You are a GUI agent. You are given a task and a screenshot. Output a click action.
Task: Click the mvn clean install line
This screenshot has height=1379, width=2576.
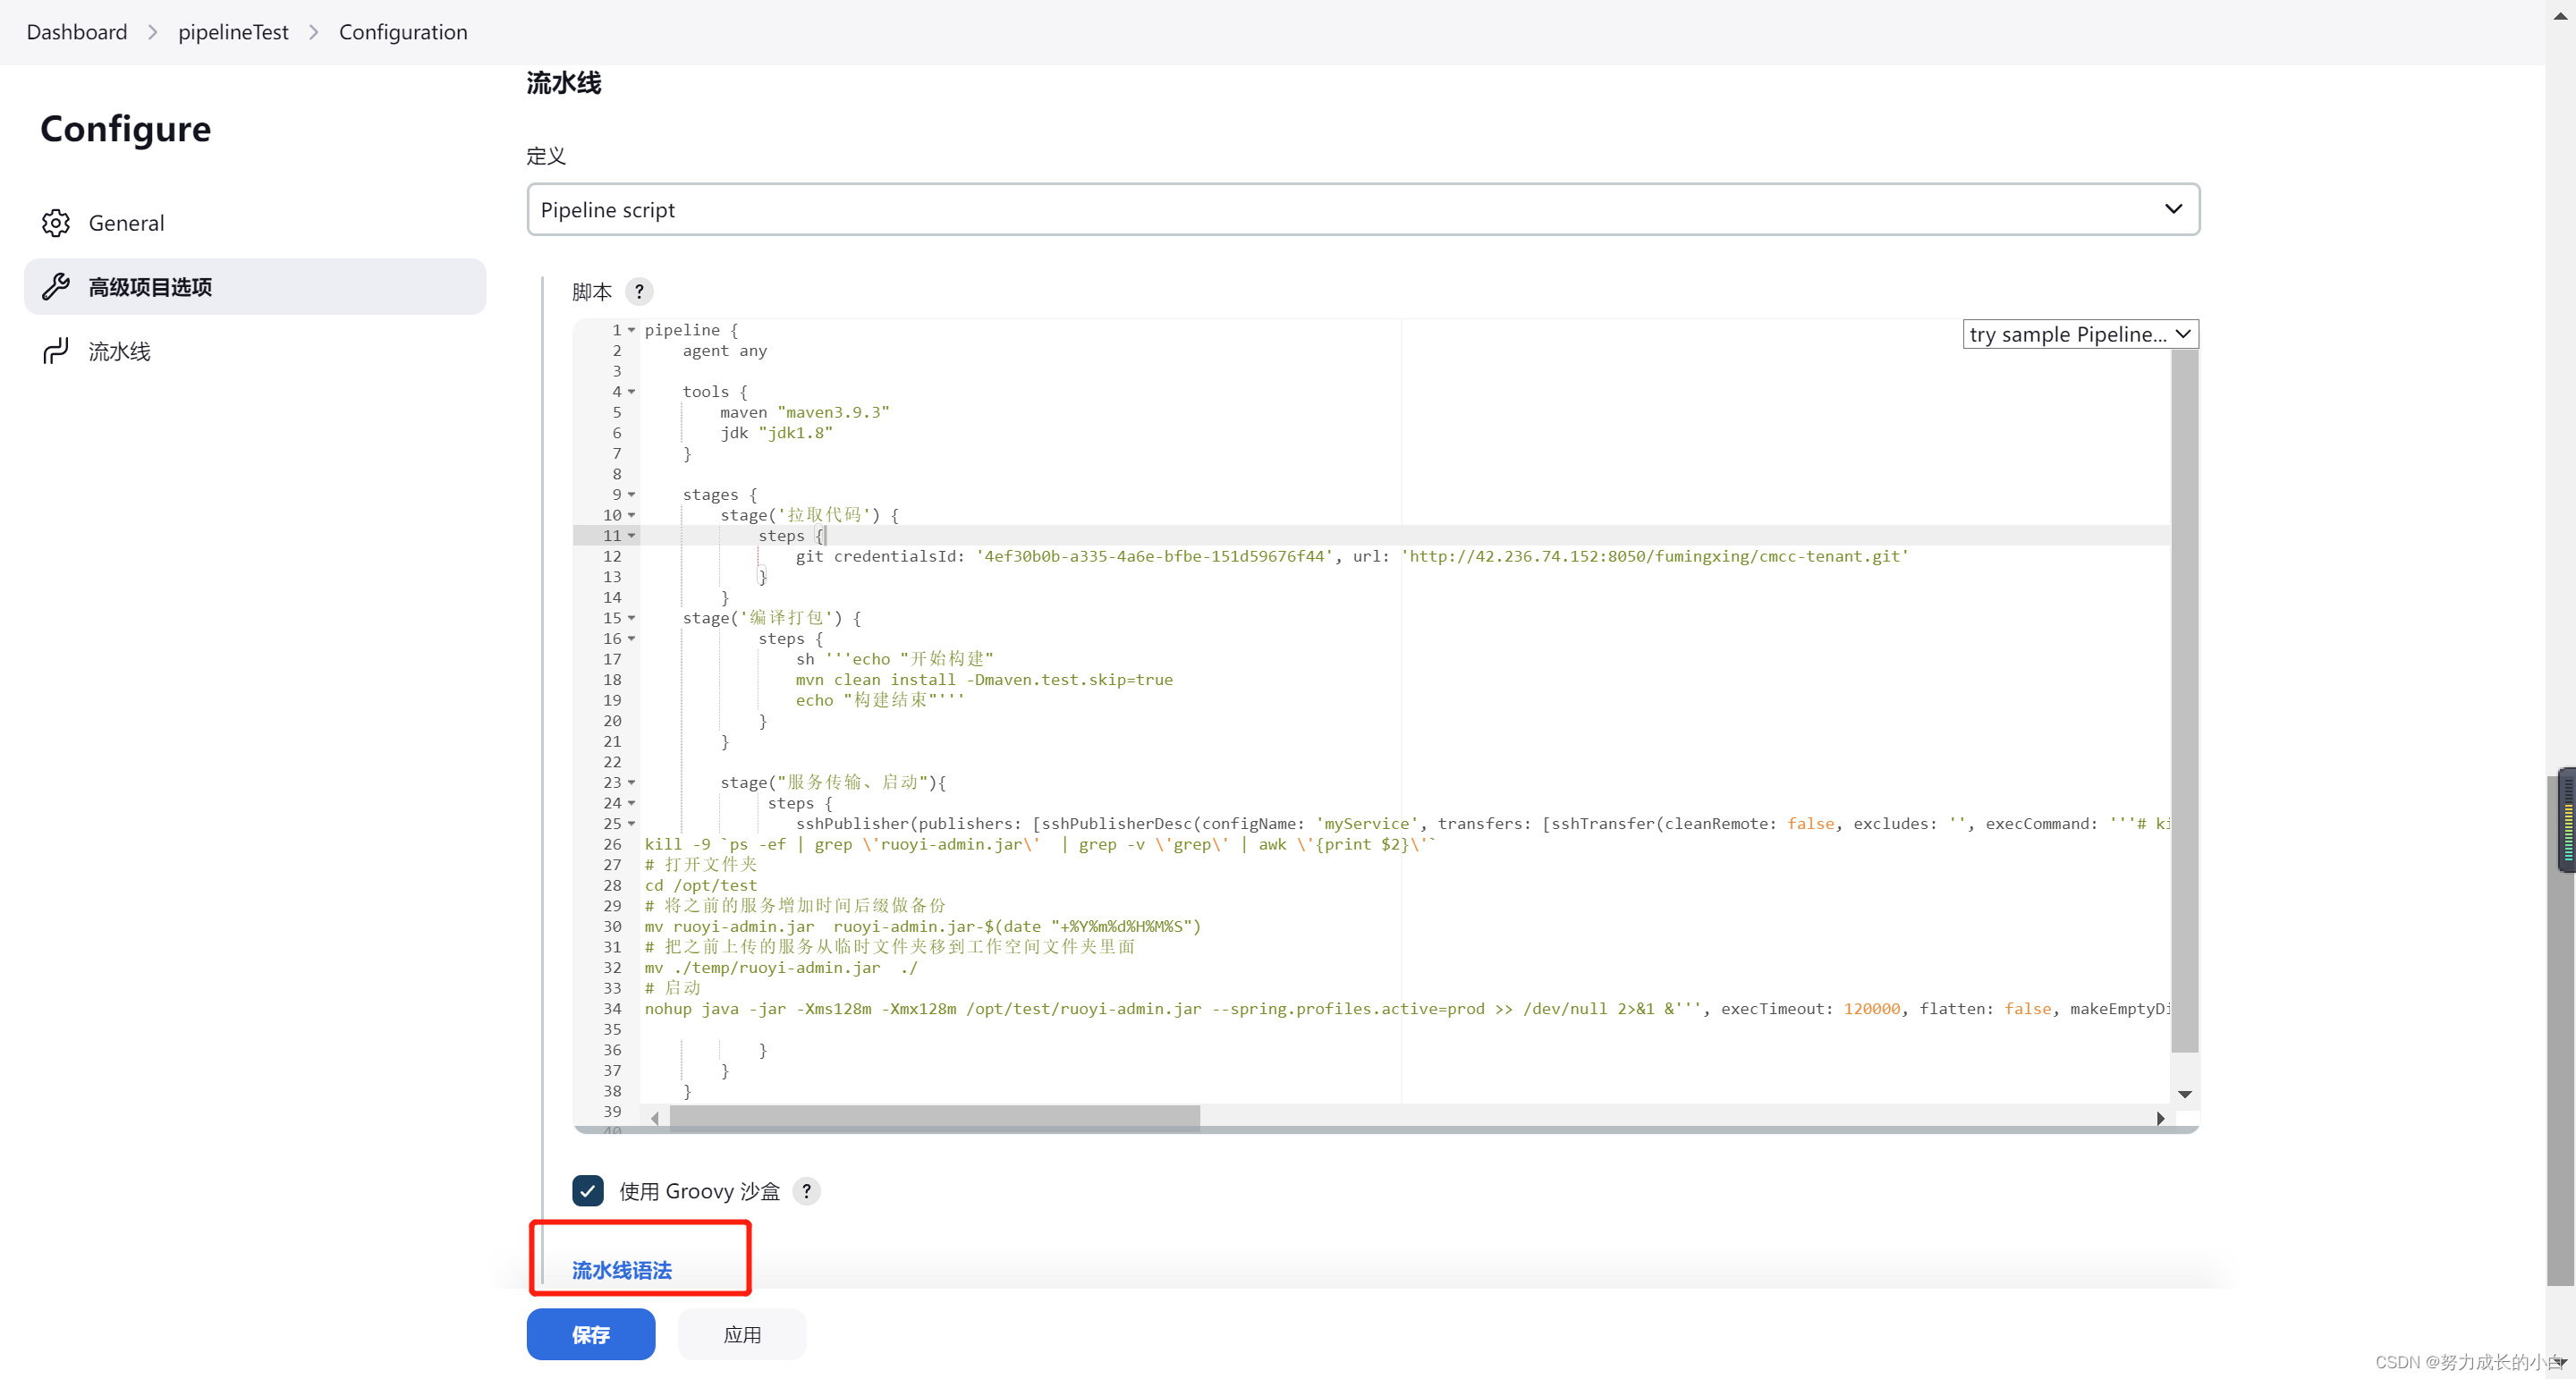(x=984, y=680)
